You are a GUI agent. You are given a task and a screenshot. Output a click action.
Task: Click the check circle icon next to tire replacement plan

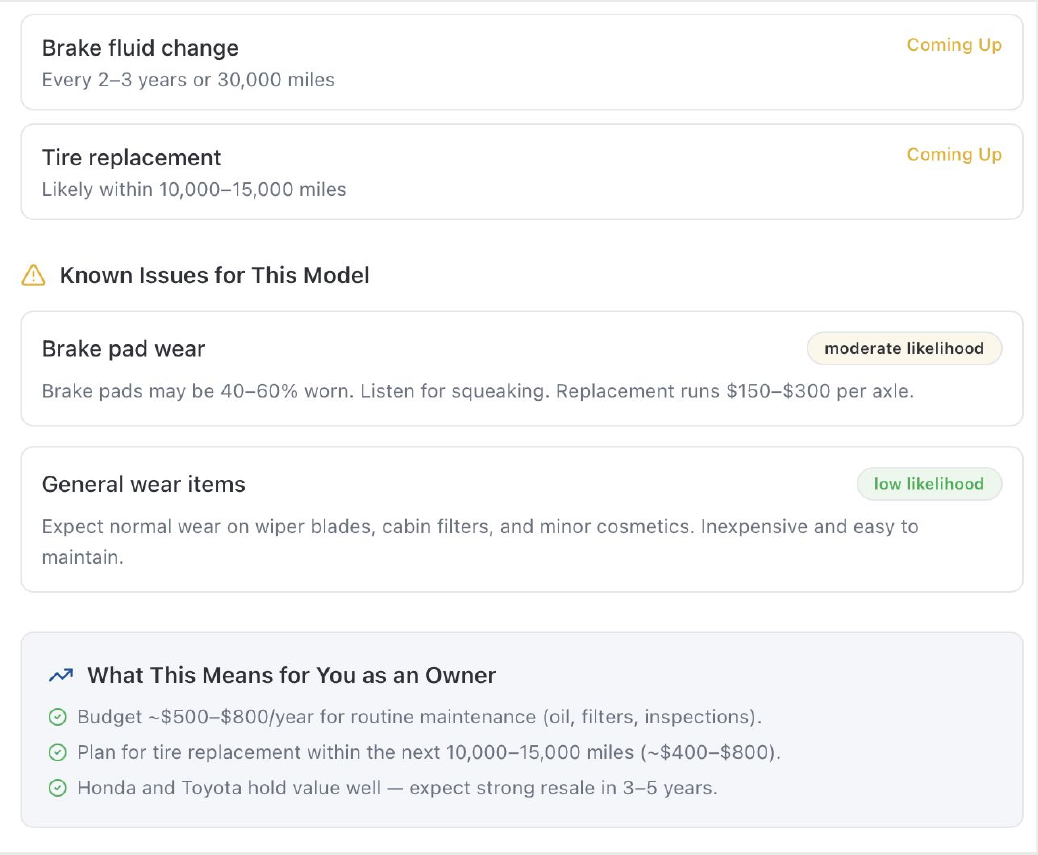(x=58, y=752)
